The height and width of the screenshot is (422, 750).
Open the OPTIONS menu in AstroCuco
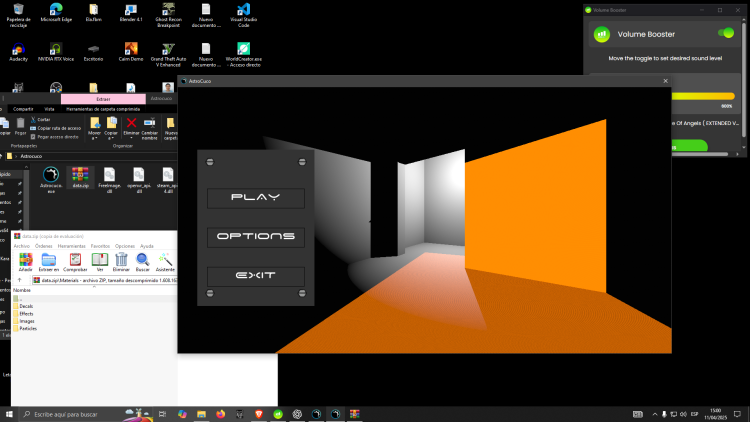(x=255, y=237)
